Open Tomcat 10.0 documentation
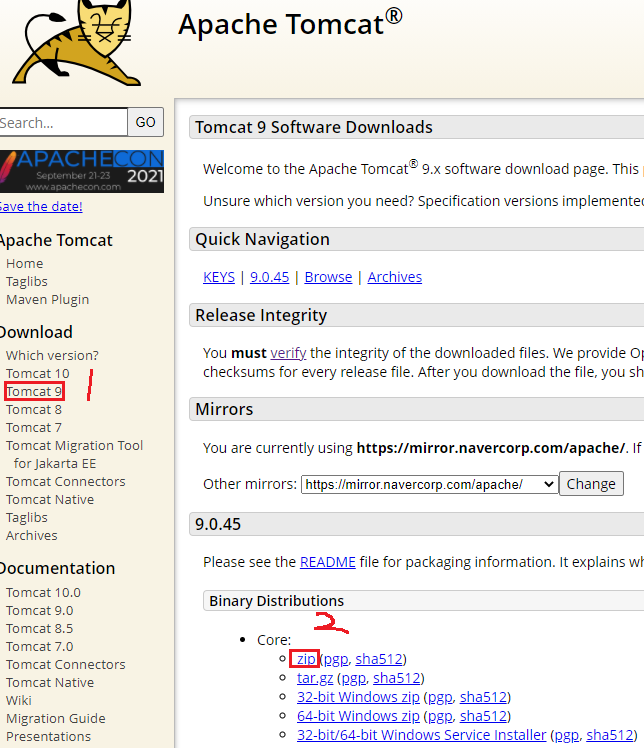Viewport: 644px width, 748px height. (43, 592)
